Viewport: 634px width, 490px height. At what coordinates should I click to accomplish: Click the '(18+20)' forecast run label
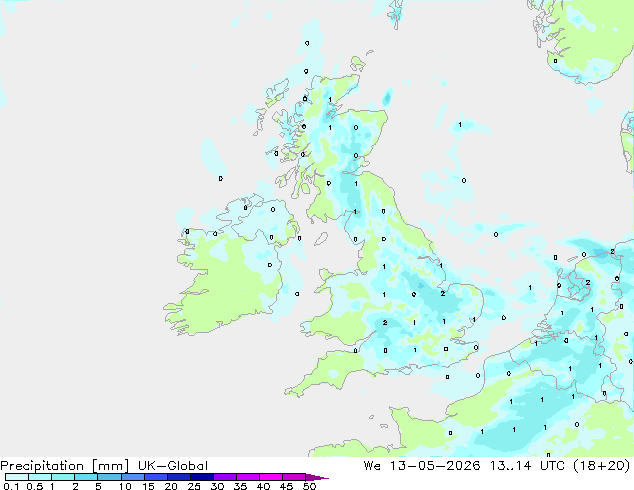601,466
